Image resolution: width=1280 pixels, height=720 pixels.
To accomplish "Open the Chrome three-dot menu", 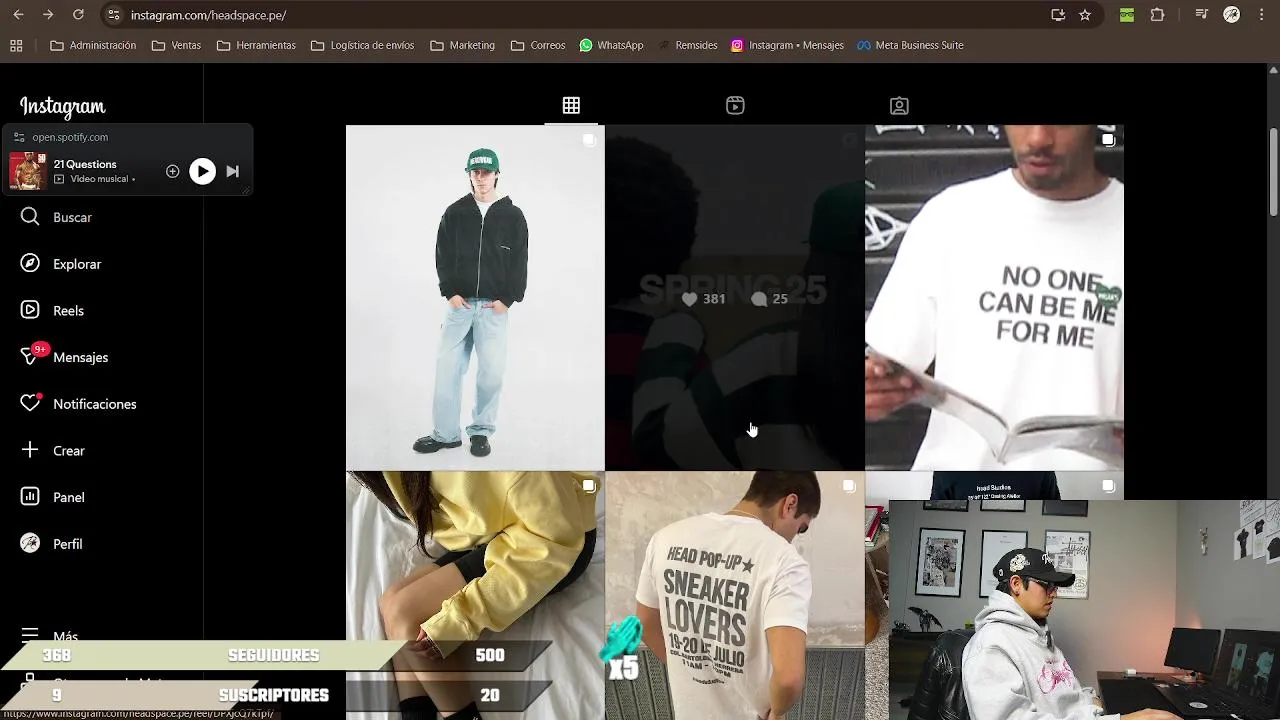I will 1261,15.
